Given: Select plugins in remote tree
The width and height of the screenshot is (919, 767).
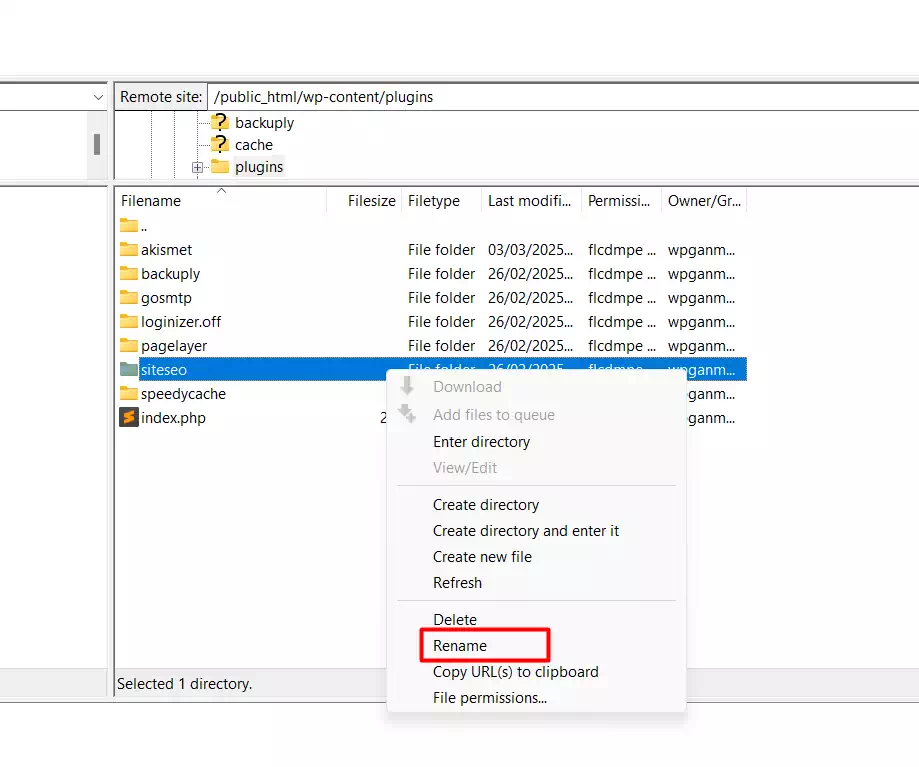Looking at the screenshot, I should (x=259, y=167).
